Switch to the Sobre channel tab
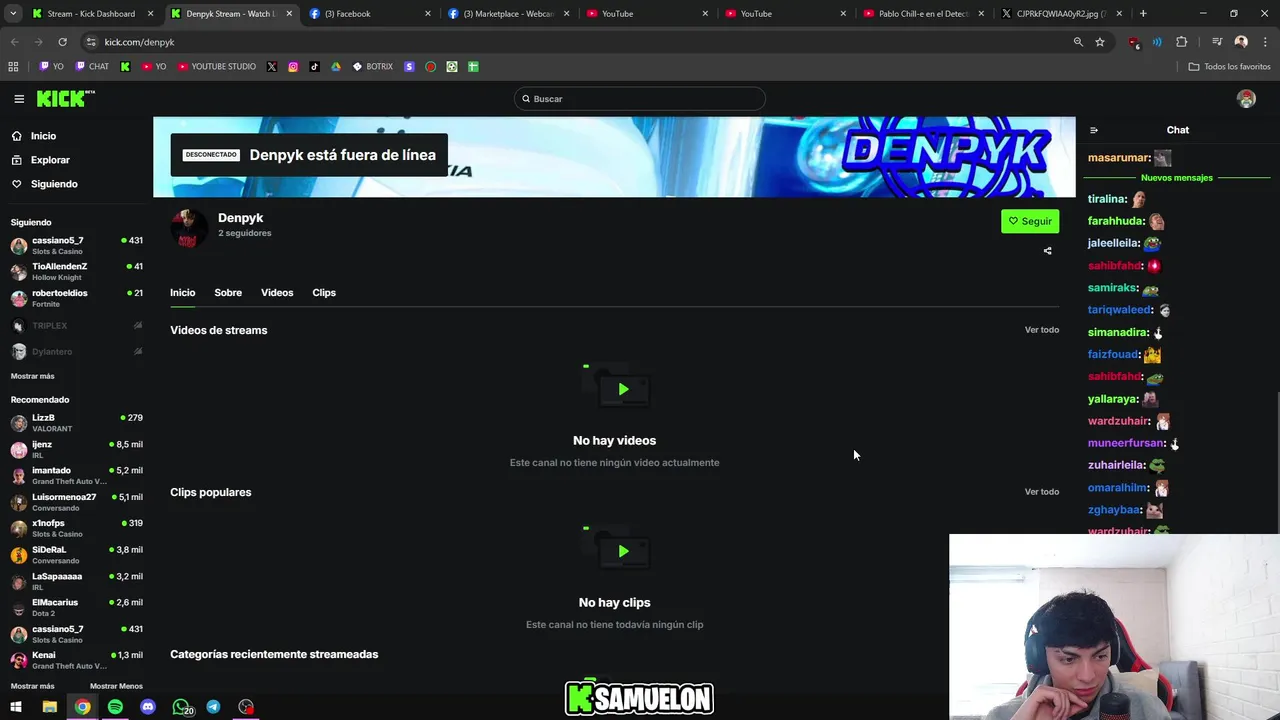This screenshot has height=720, width=1280. pos(228,293)
